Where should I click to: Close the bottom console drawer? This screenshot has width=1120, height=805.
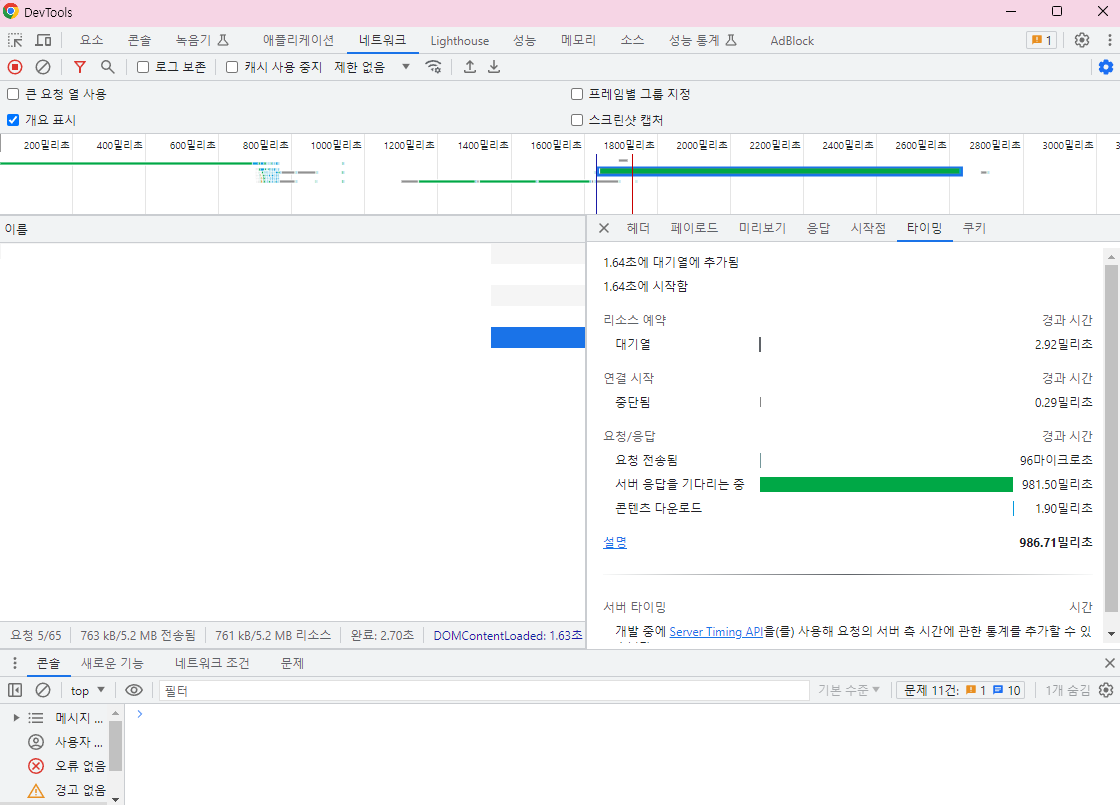pyautogui.click(x=1109, y=664)
